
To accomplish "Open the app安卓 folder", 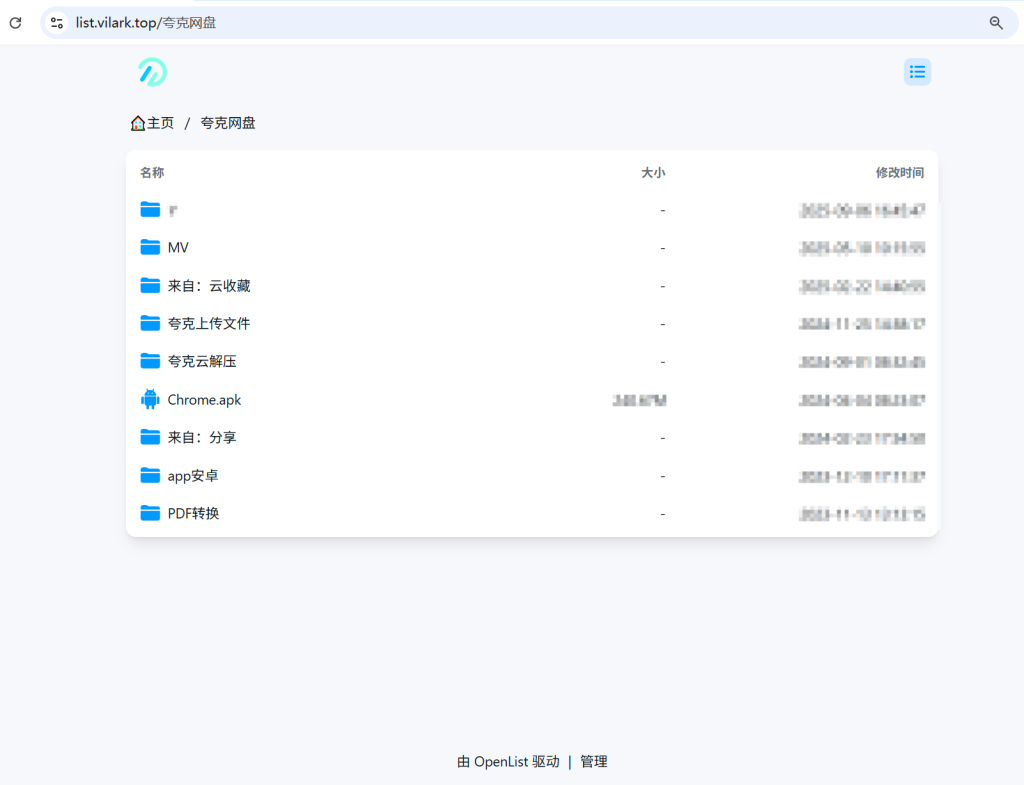I will click(192, 475).
